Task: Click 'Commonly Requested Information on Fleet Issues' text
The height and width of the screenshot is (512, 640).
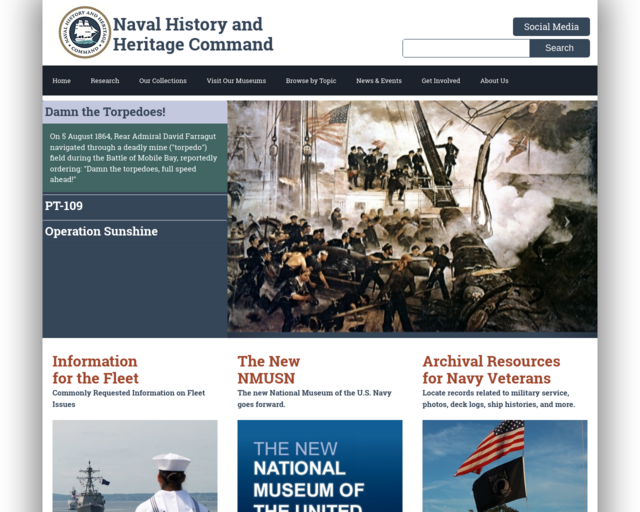Action: click(x=129, y=398)
